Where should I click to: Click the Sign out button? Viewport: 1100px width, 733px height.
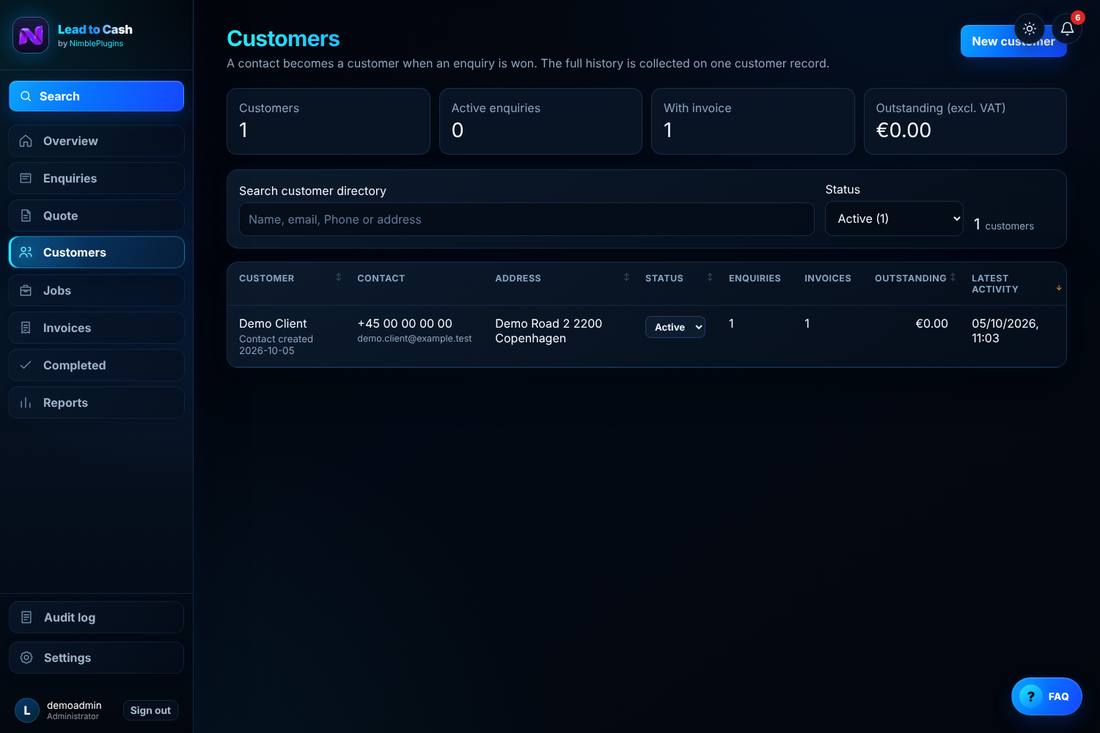150,710
